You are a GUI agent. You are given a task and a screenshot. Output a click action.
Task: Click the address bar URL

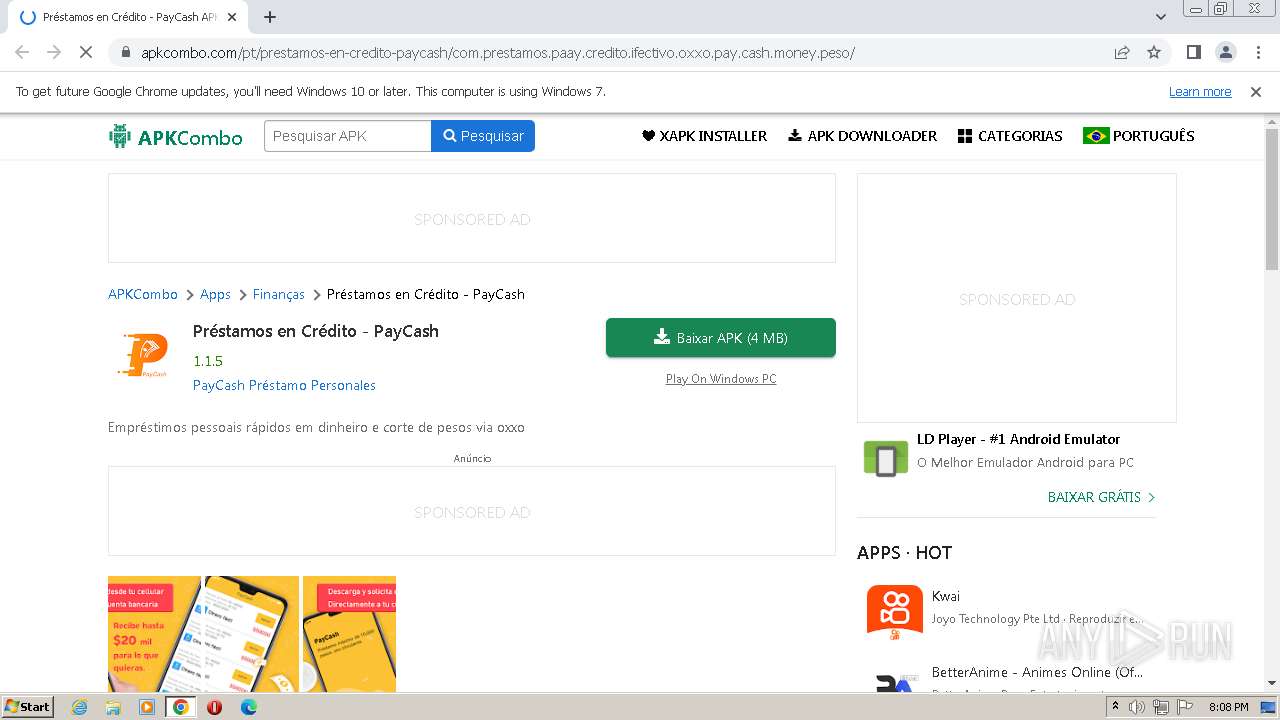pos(498,53)
